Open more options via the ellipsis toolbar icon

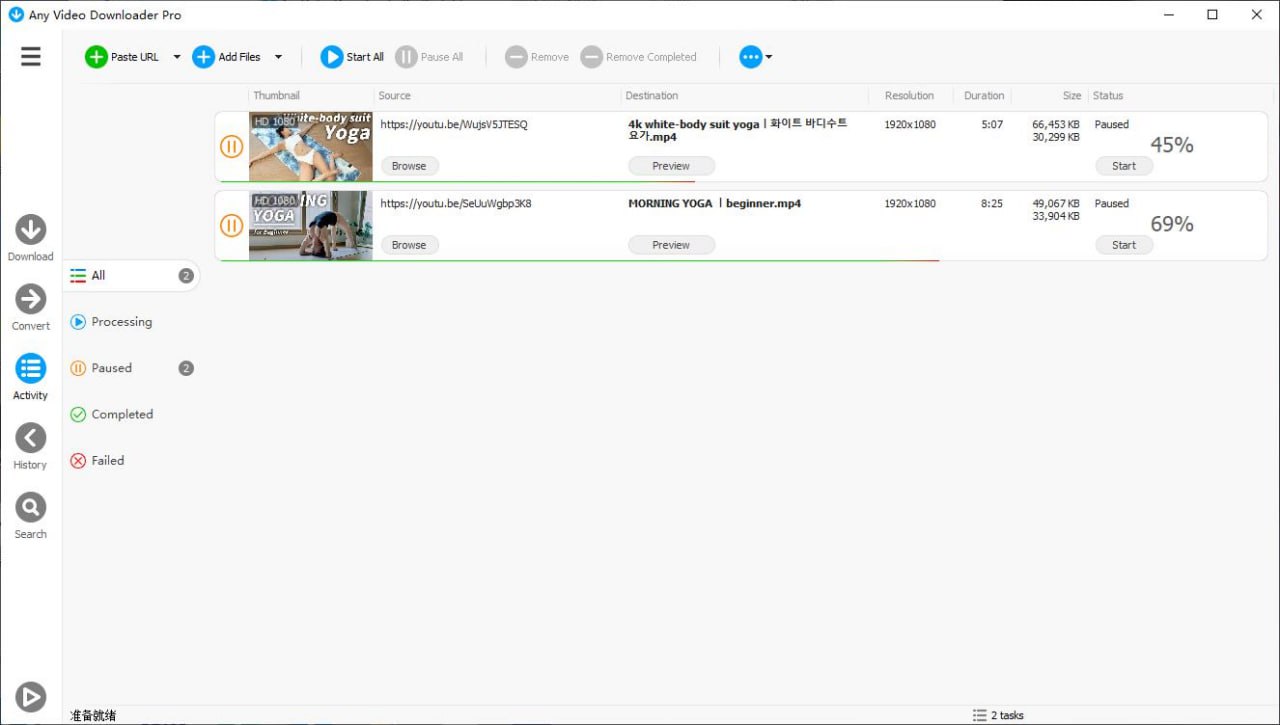pos(750,57)
